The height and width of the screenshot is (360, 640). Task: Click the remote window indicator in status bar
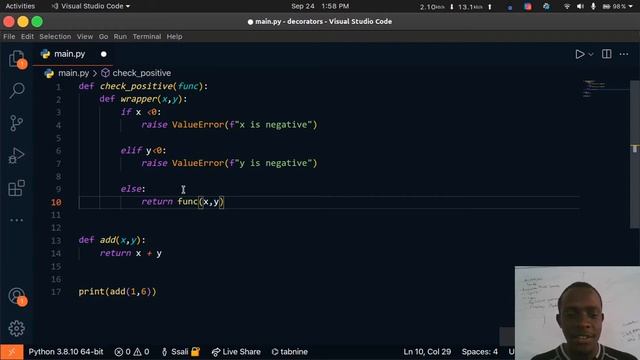click(x=11, y=352)
